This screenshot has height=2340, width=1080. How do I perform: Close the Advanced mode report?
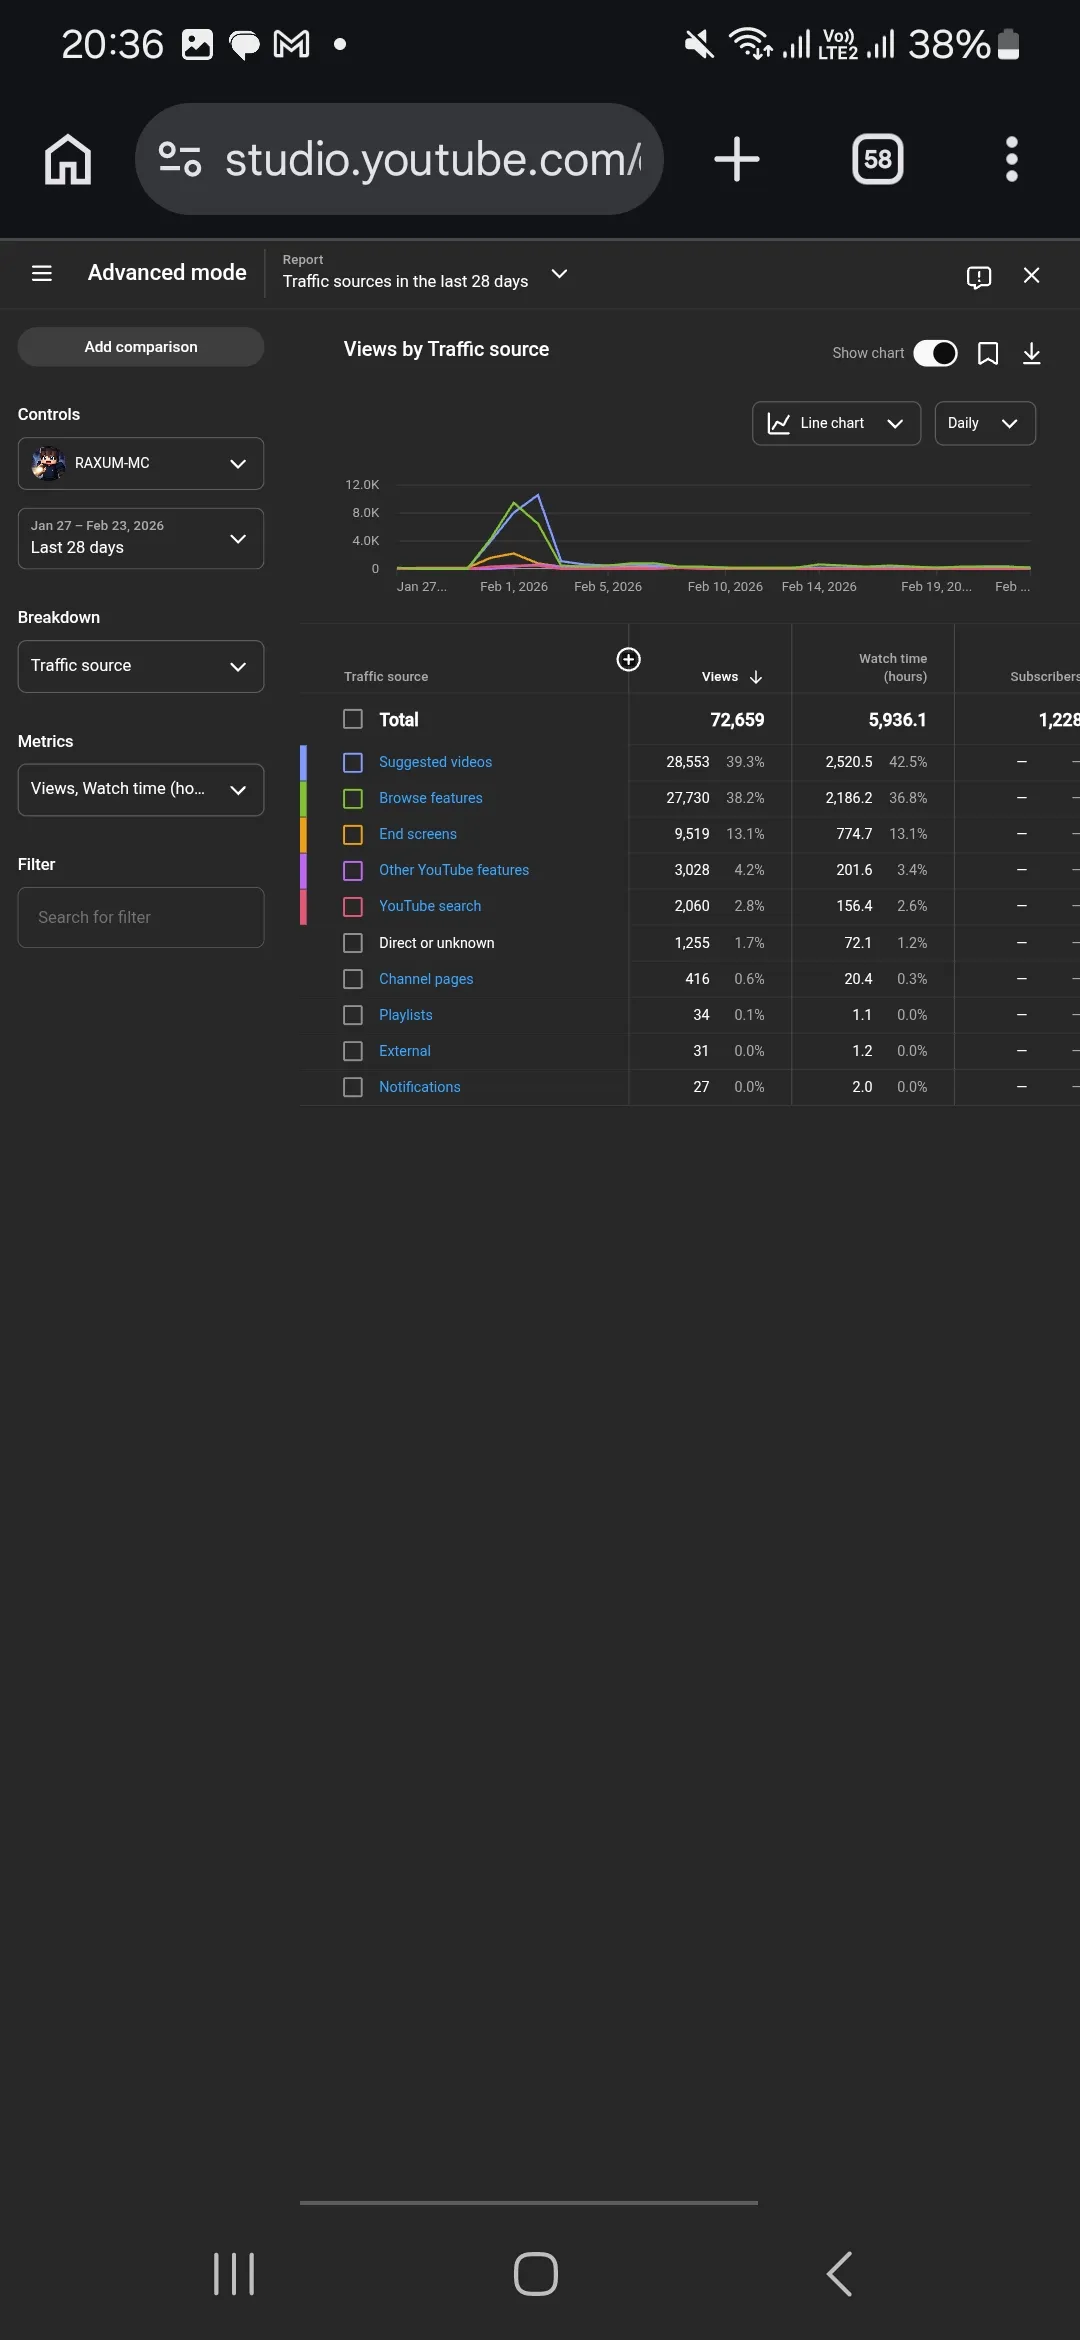1032,275
